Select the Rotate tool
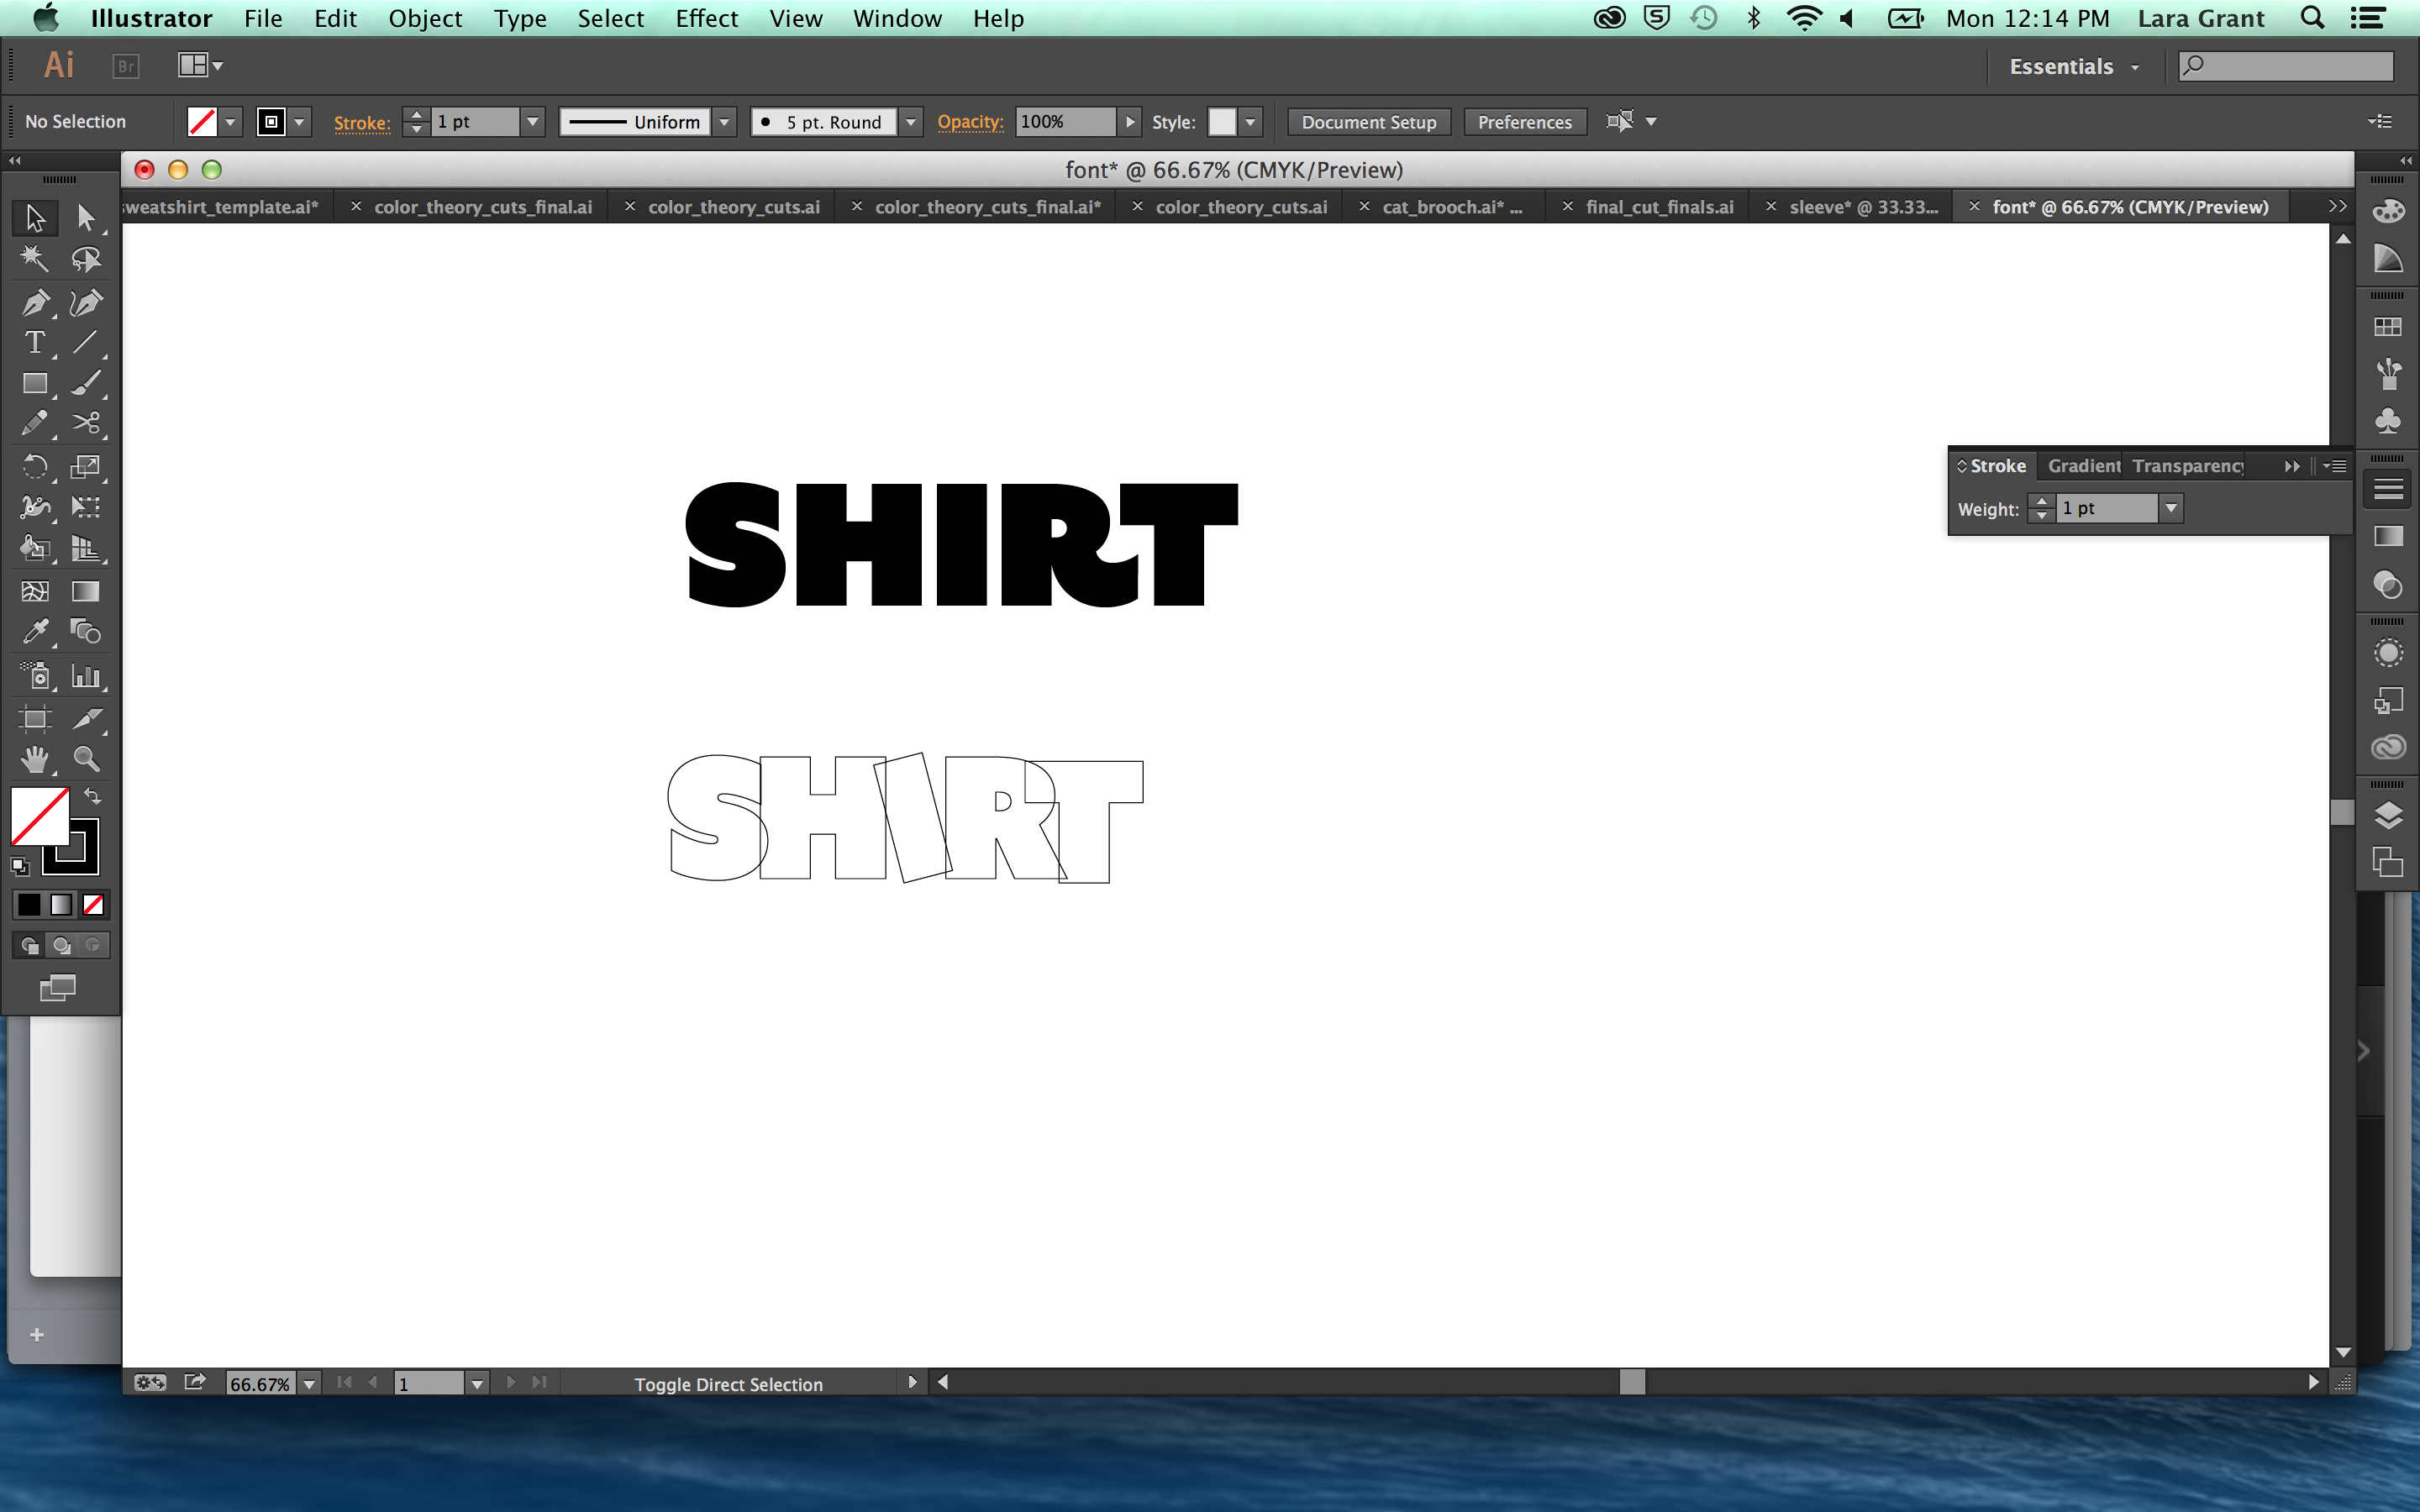2420x1512 pixels. (35, 466)
